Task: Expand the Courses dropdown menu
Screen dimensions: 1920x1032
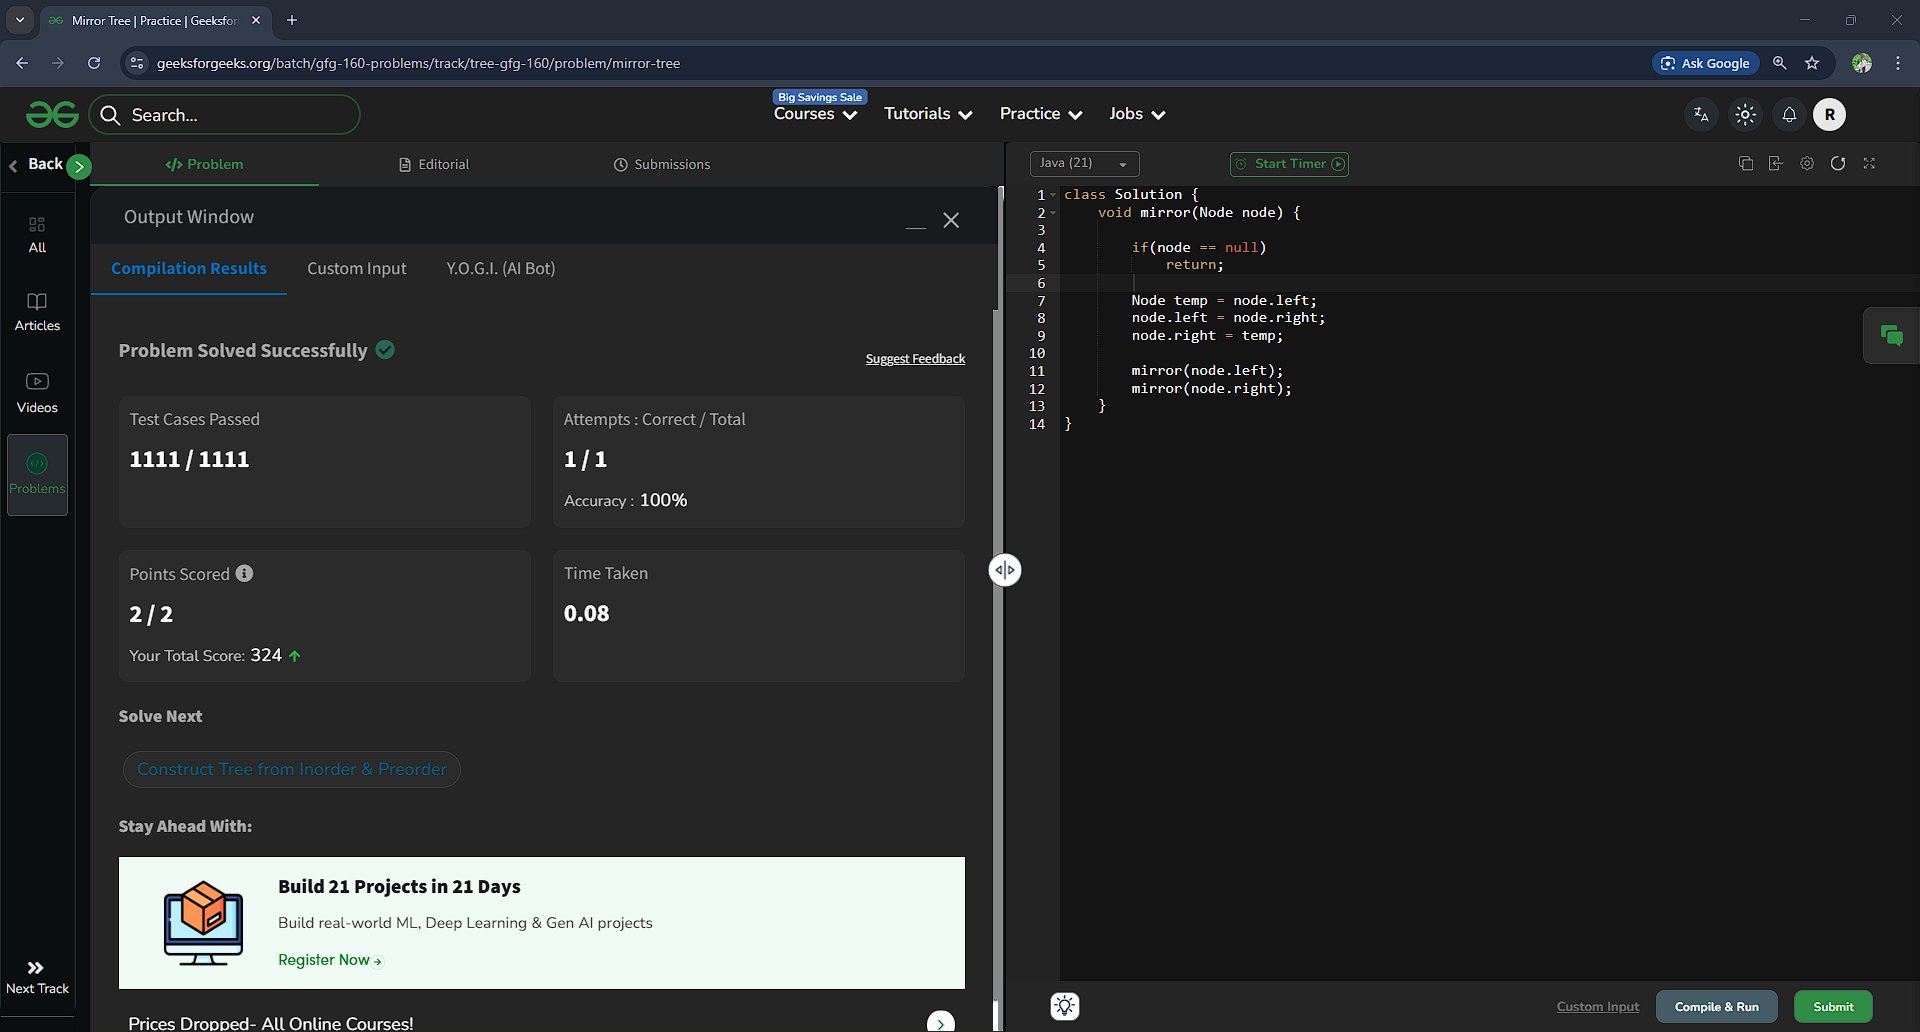Action: [815, 115]
